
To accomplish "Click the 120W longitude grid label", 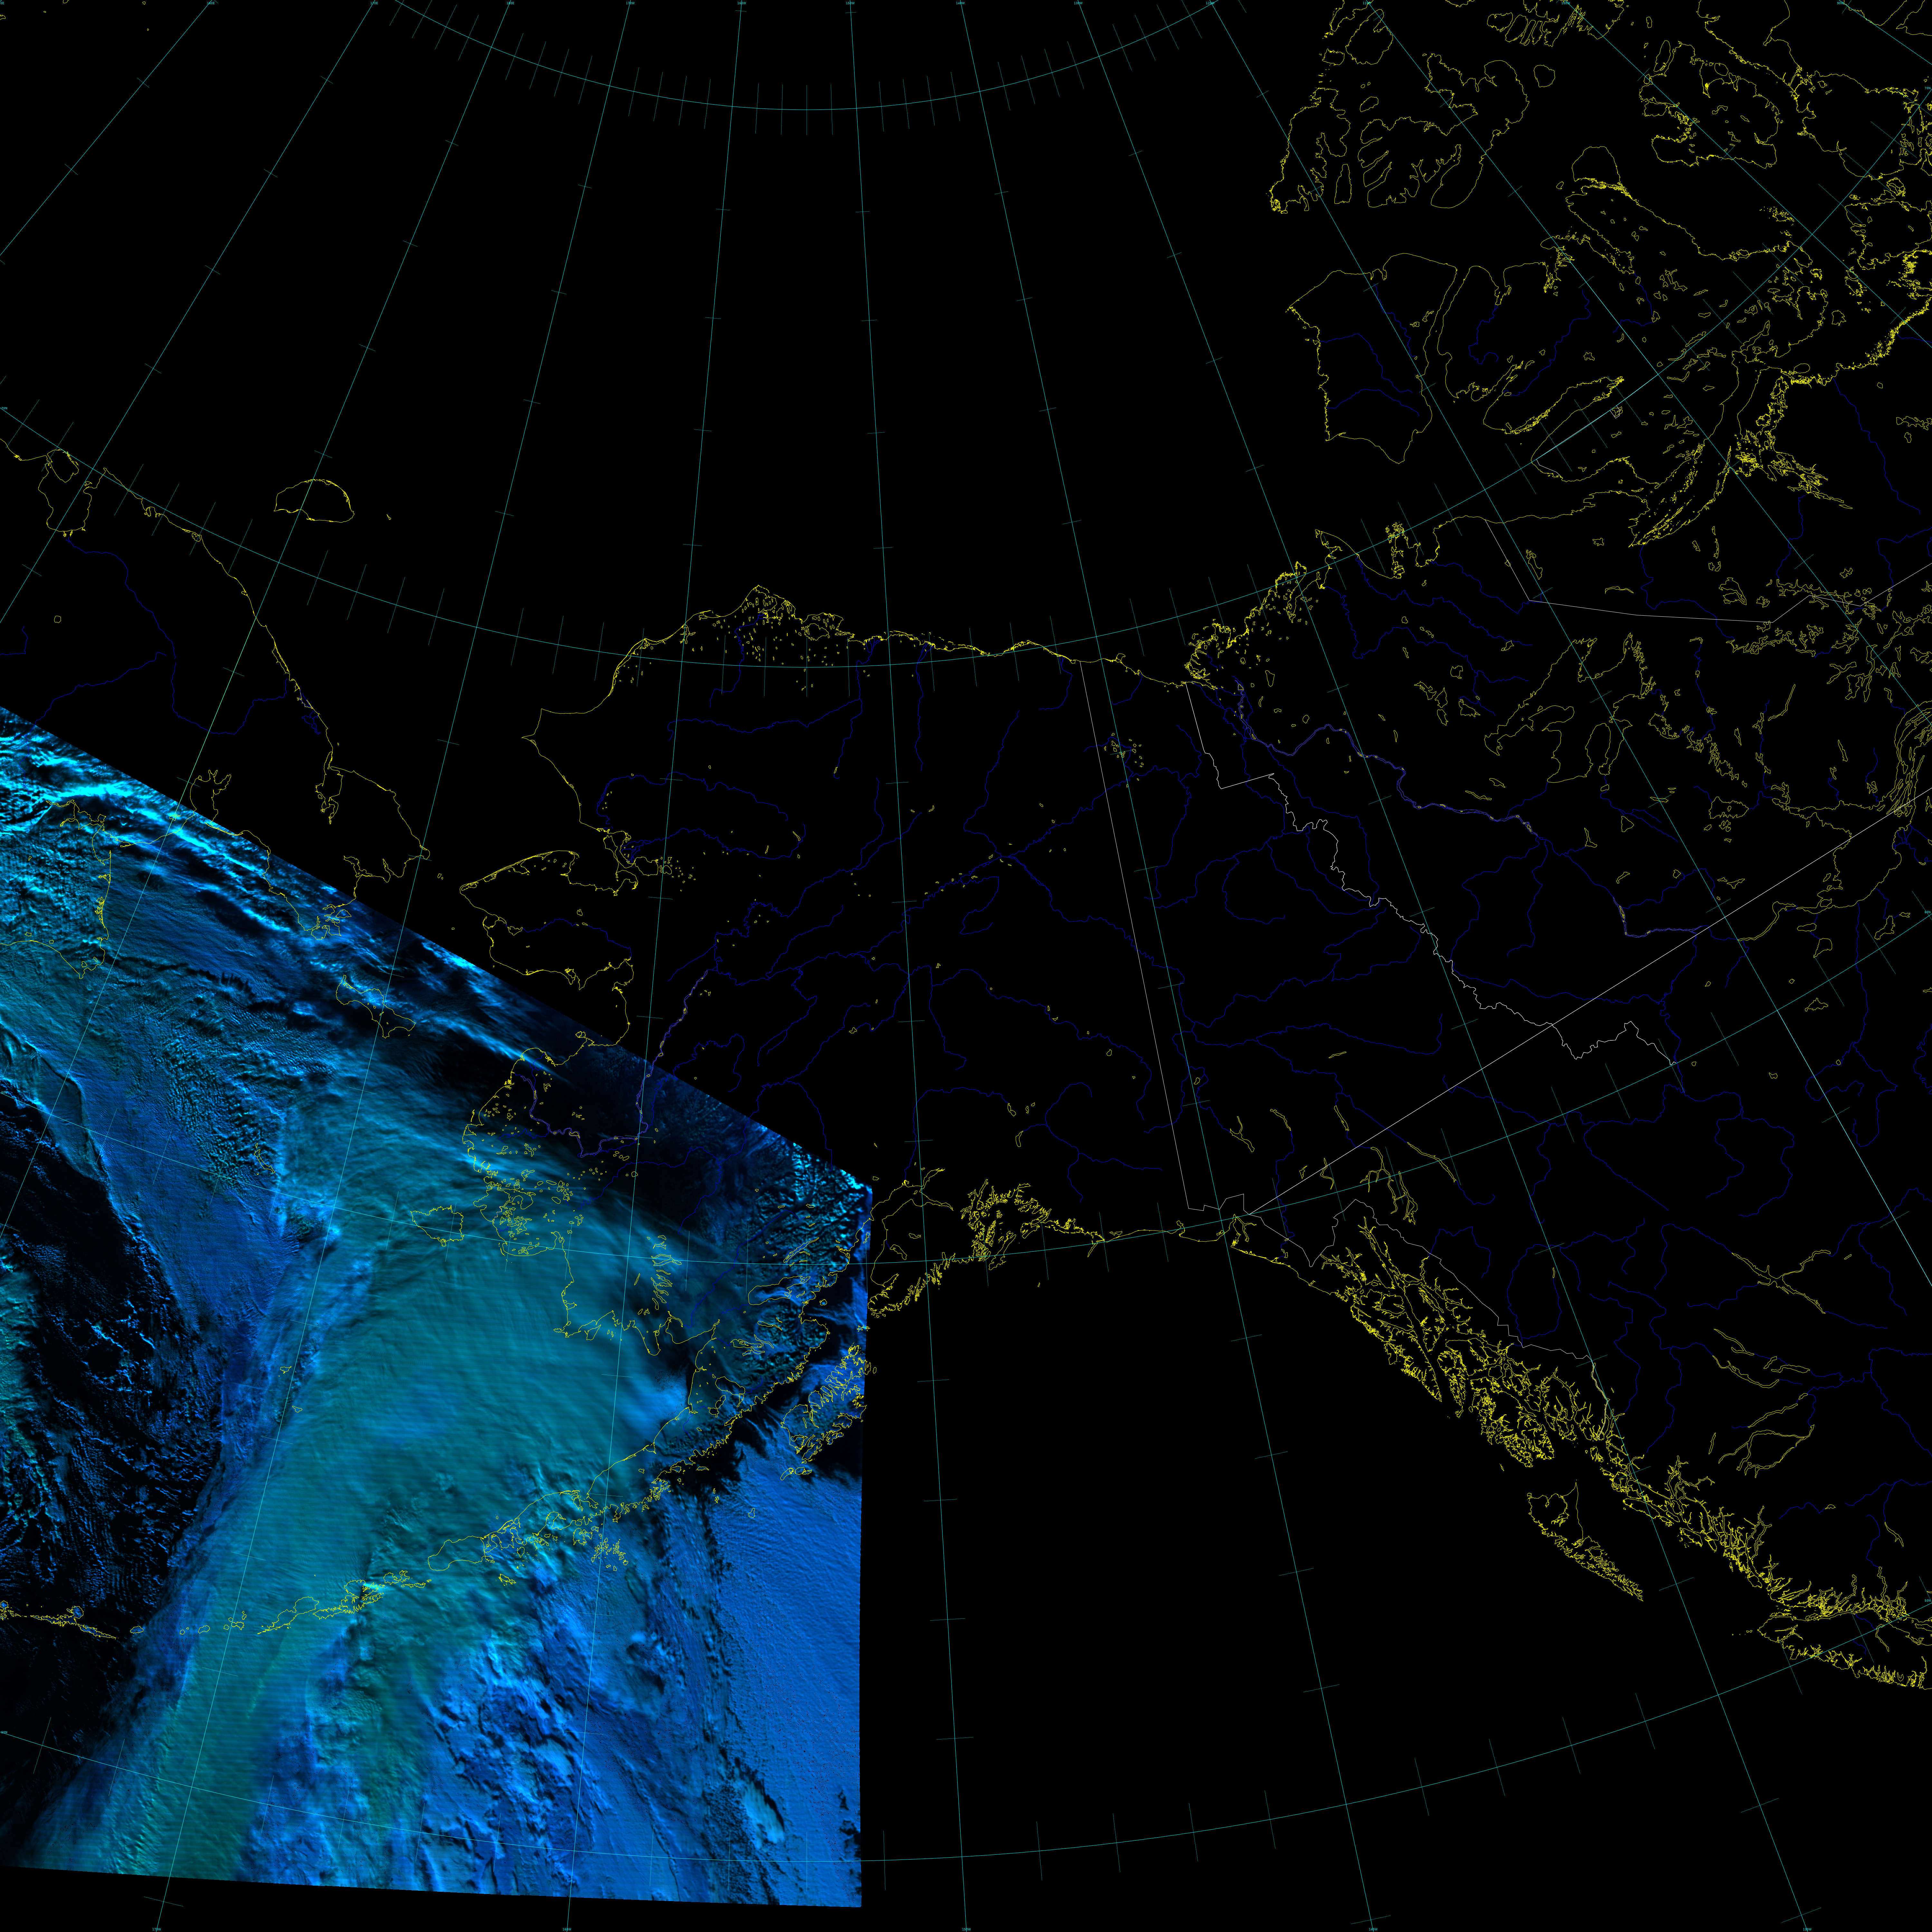I will tap(1210, 3).
